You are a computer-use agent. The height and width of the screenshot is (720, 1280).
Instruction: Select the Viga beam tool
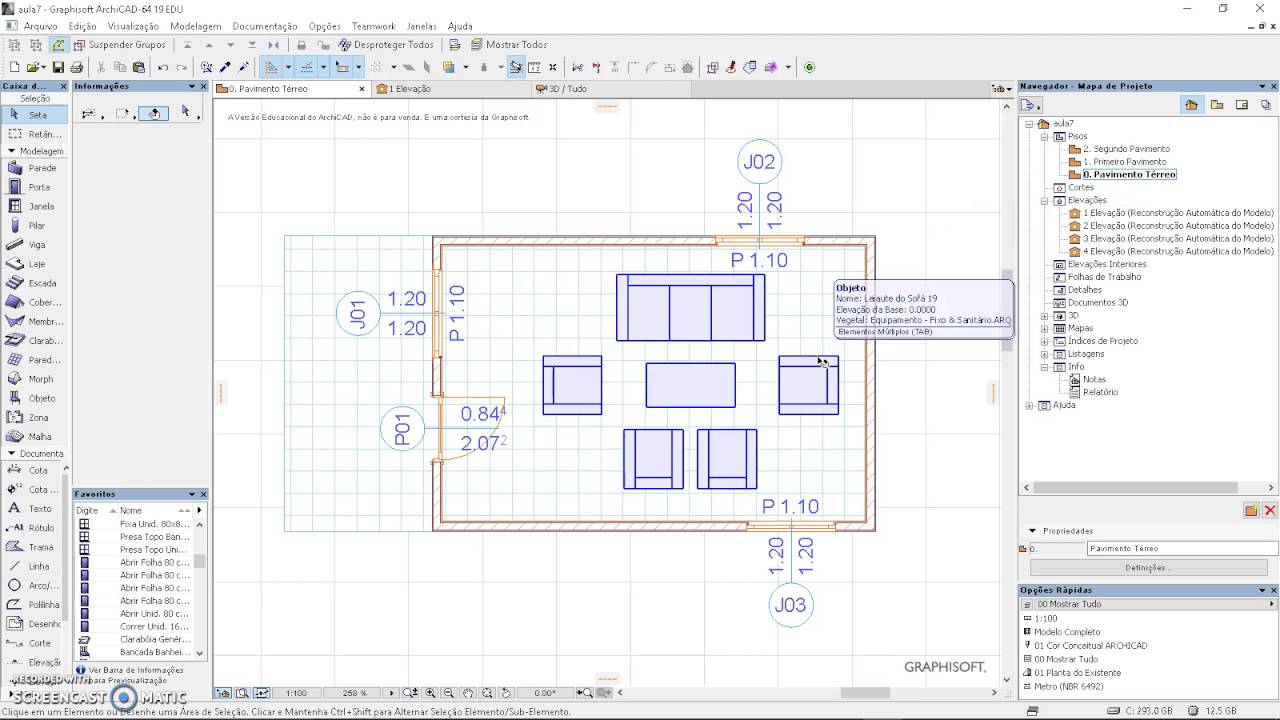pyautogui.click(x=35, y=245)
